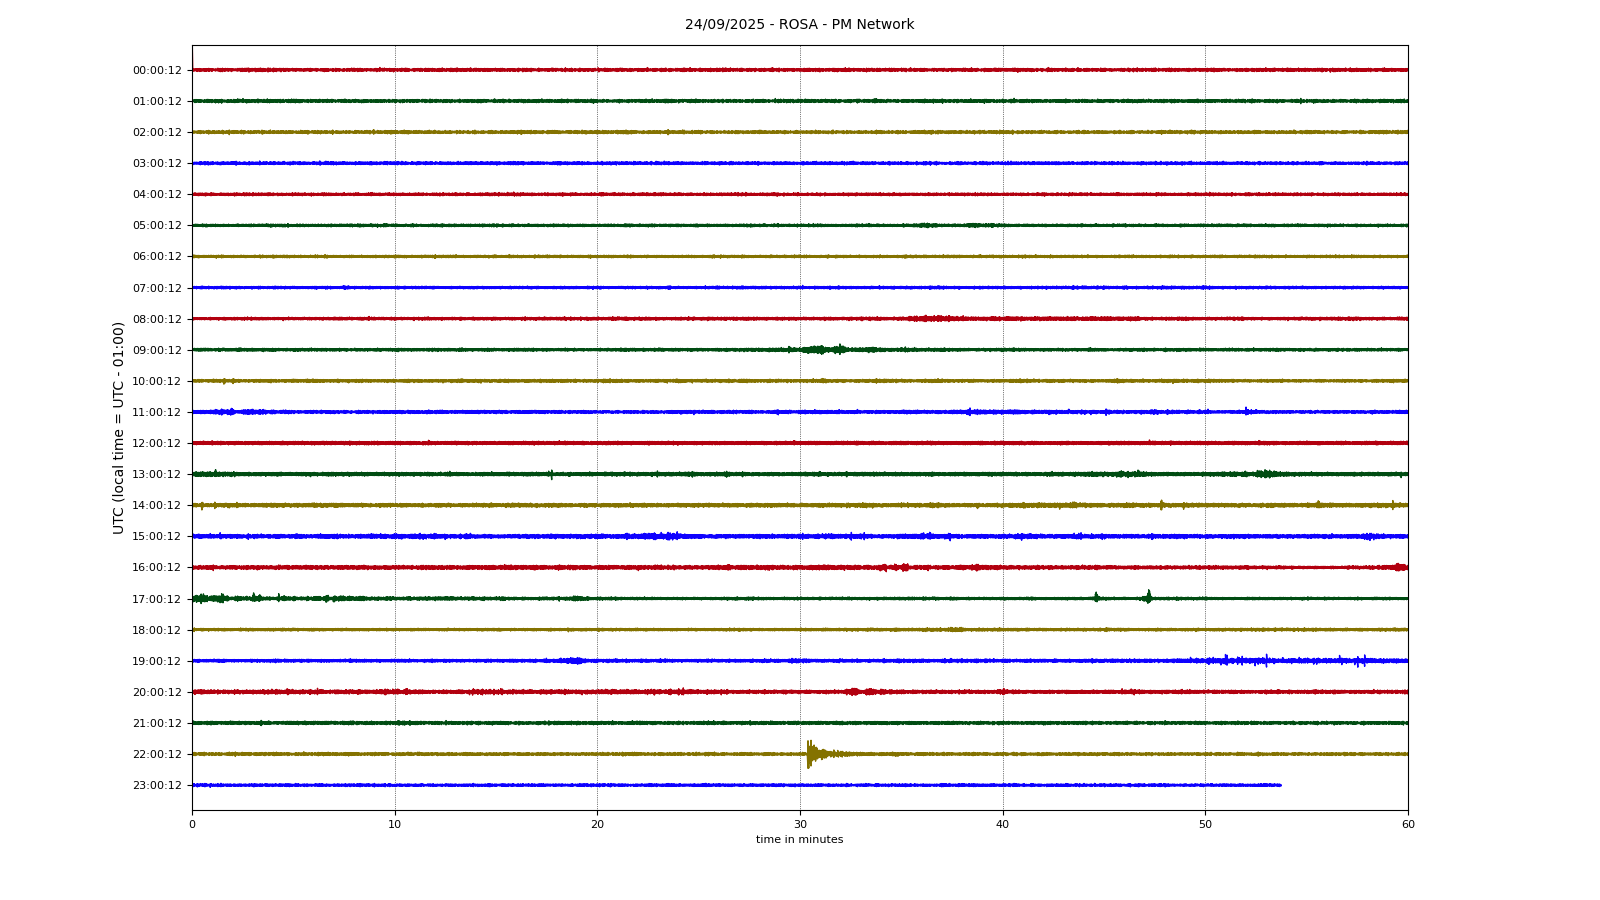
Task: Click the UTC local time y-axis label
Action: (x=119, y=428)
